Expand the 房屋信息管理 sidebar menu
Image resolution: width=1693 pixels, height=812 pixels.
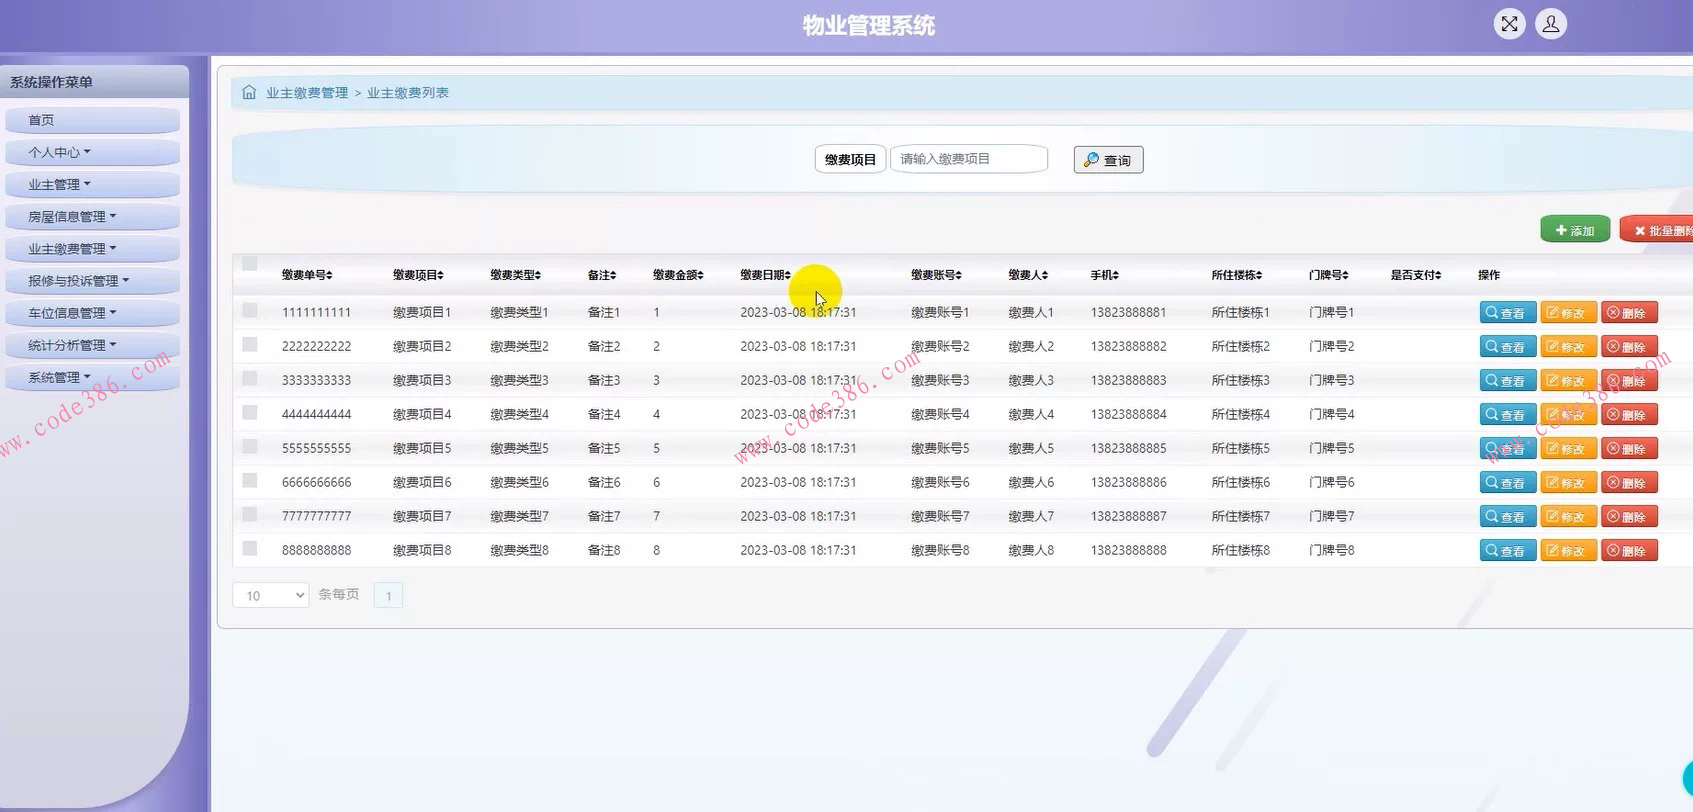[x=92, y=216]
